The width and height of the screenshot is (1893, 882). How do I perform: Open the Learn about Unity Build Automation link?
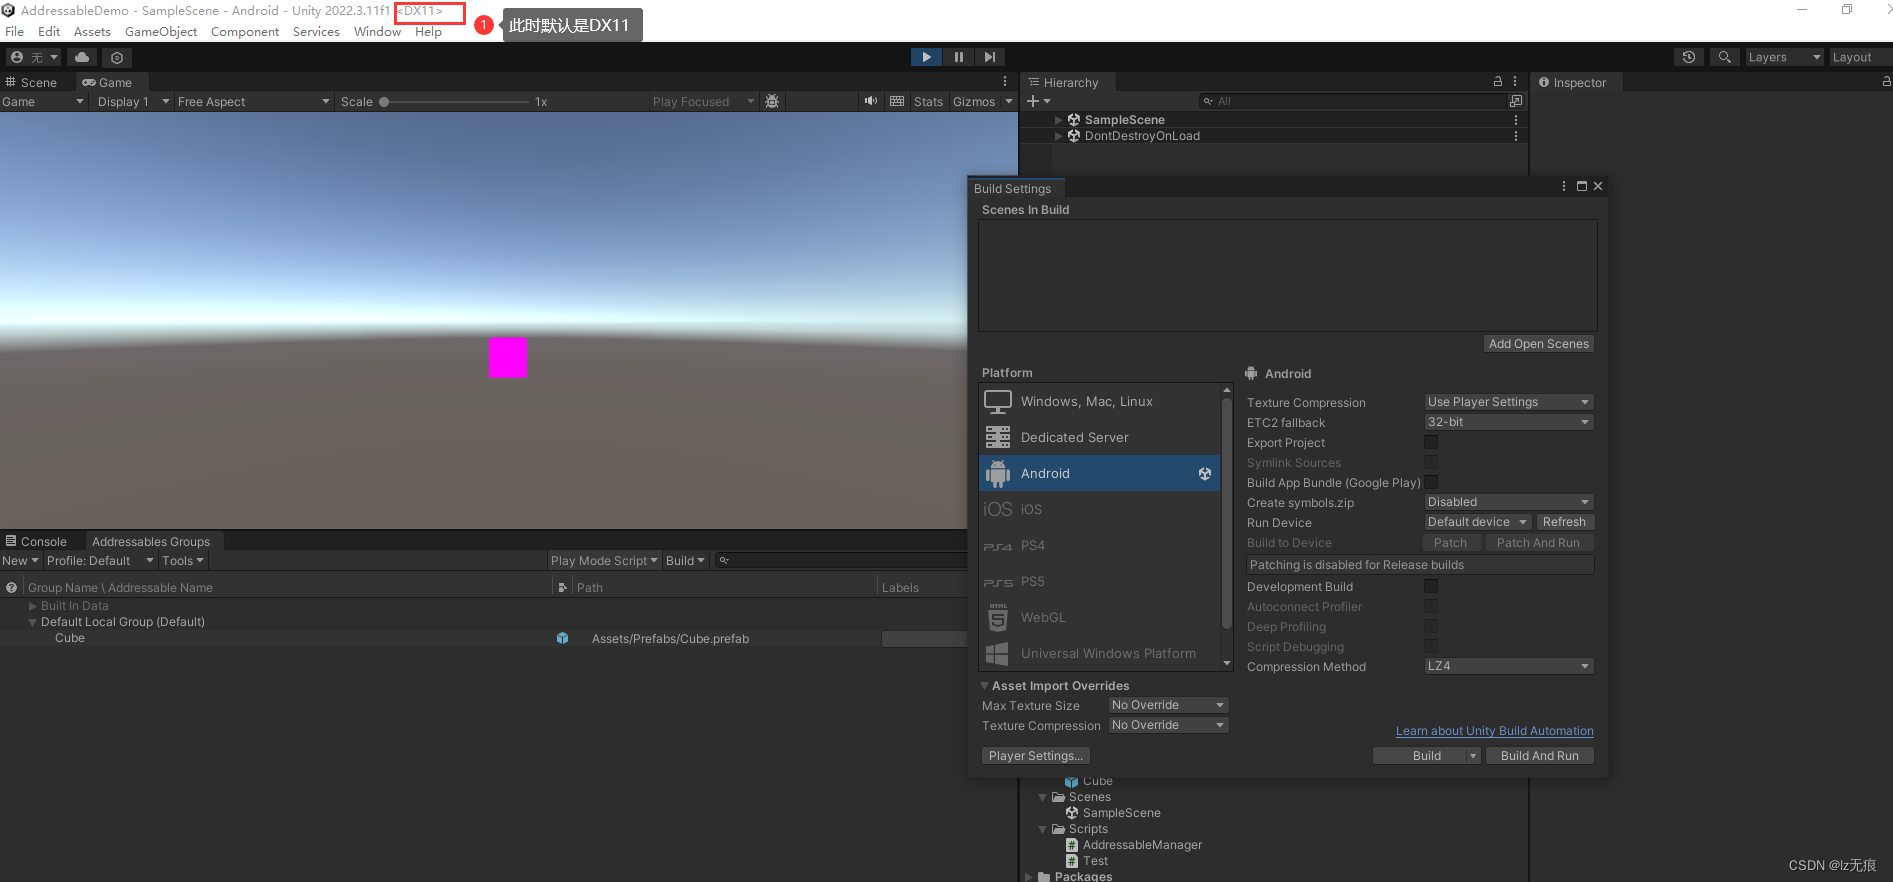(1495, 731)
